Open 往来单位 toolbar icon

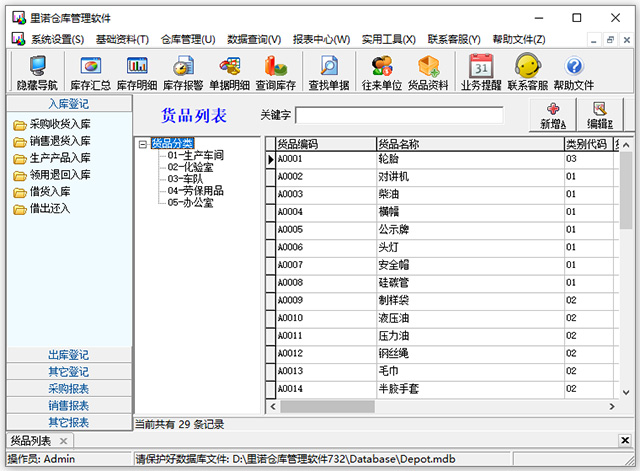(x=382, y=72)
